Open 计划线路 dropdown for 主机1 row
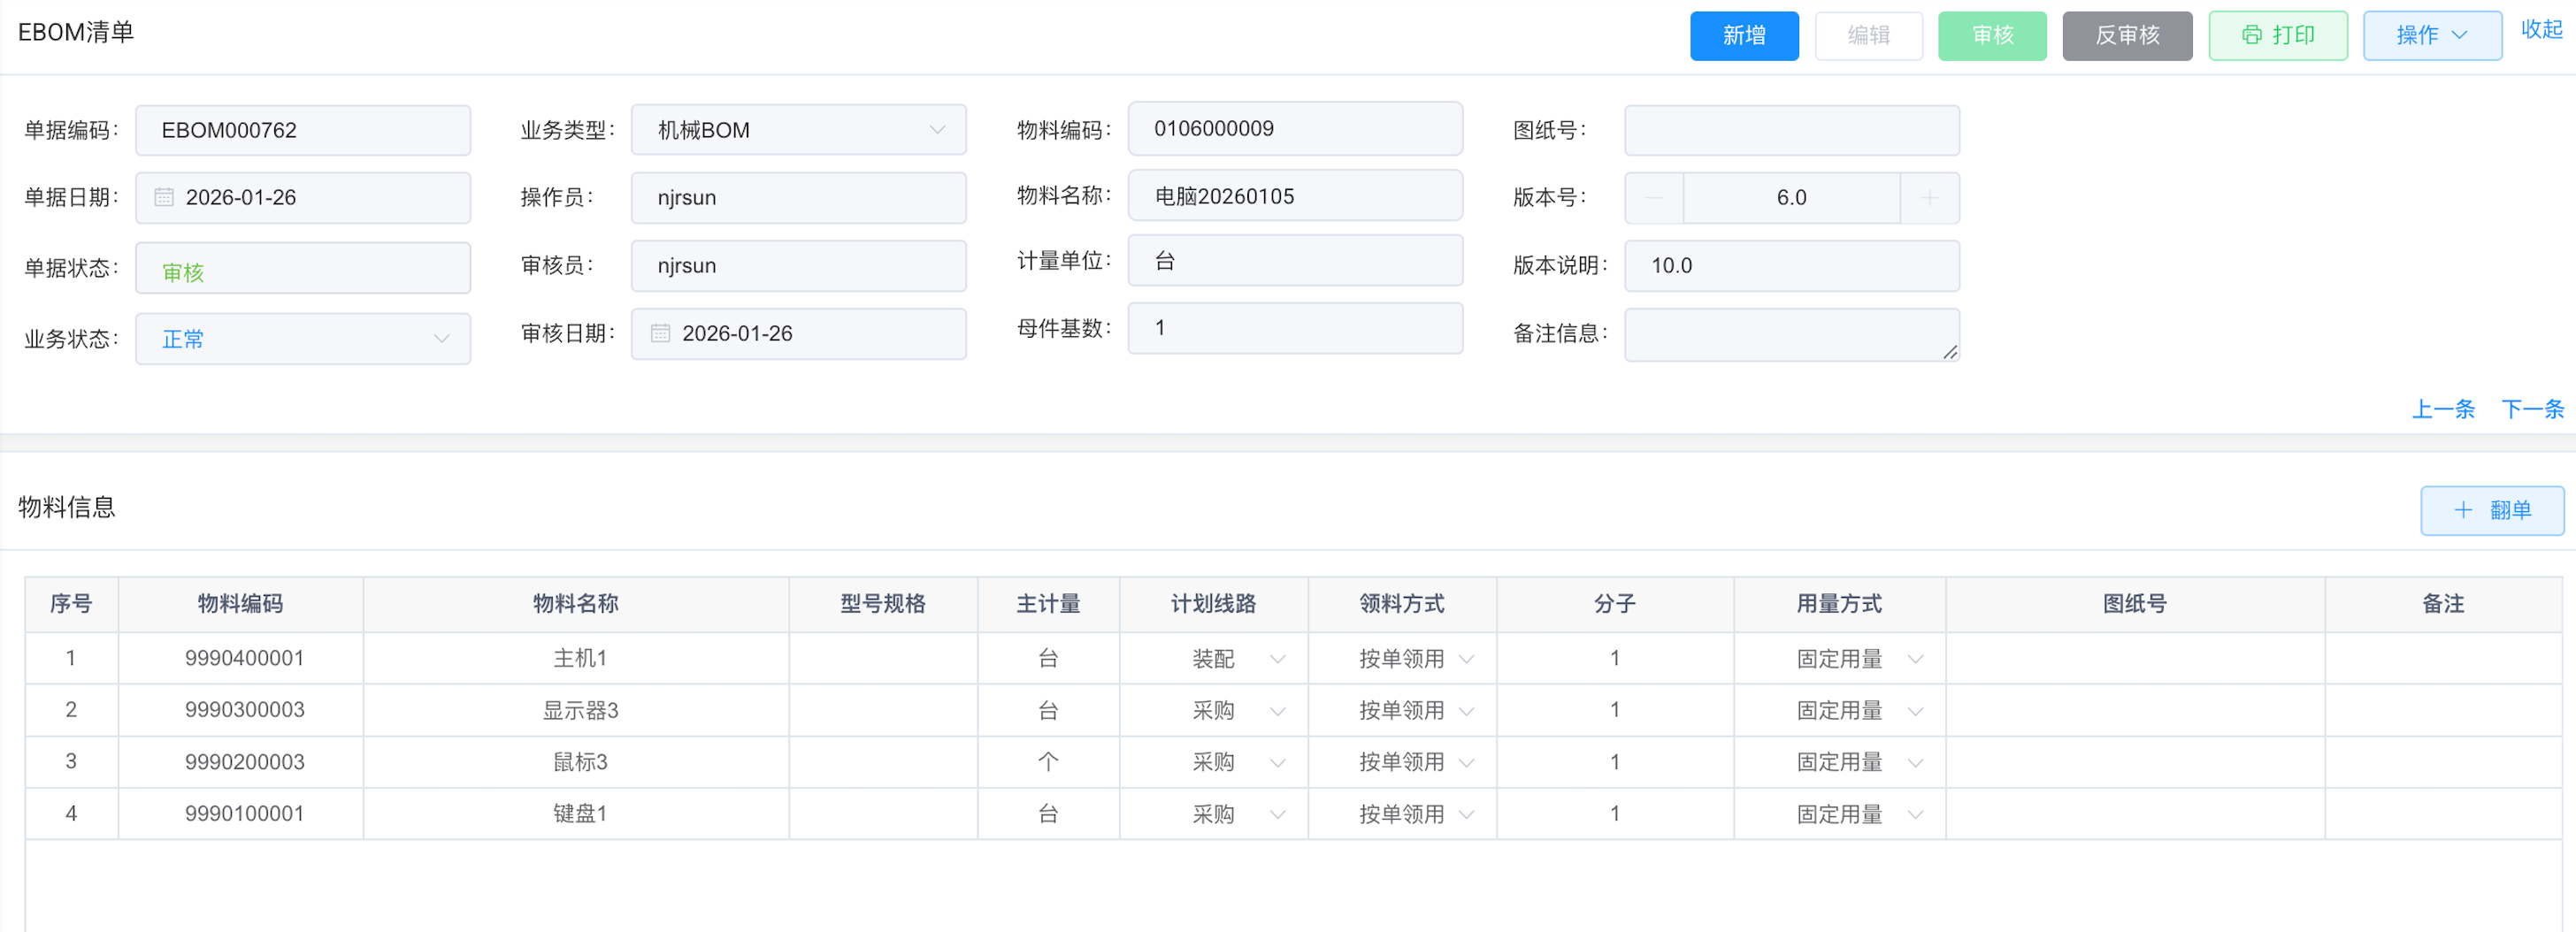2576x932 pixels. click(x=1277, y=659)
